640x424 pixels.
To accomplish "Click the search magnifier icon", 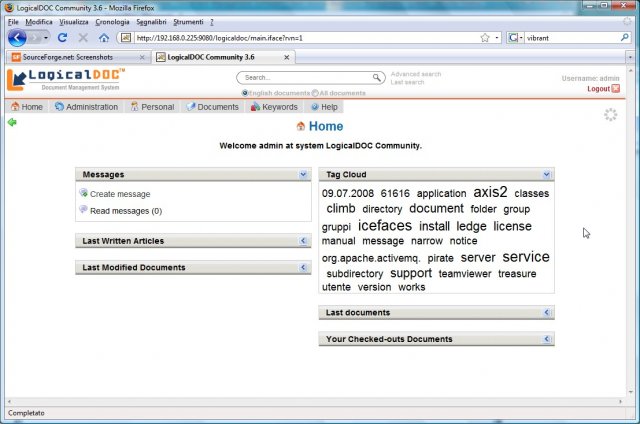I will pos(377,78).
